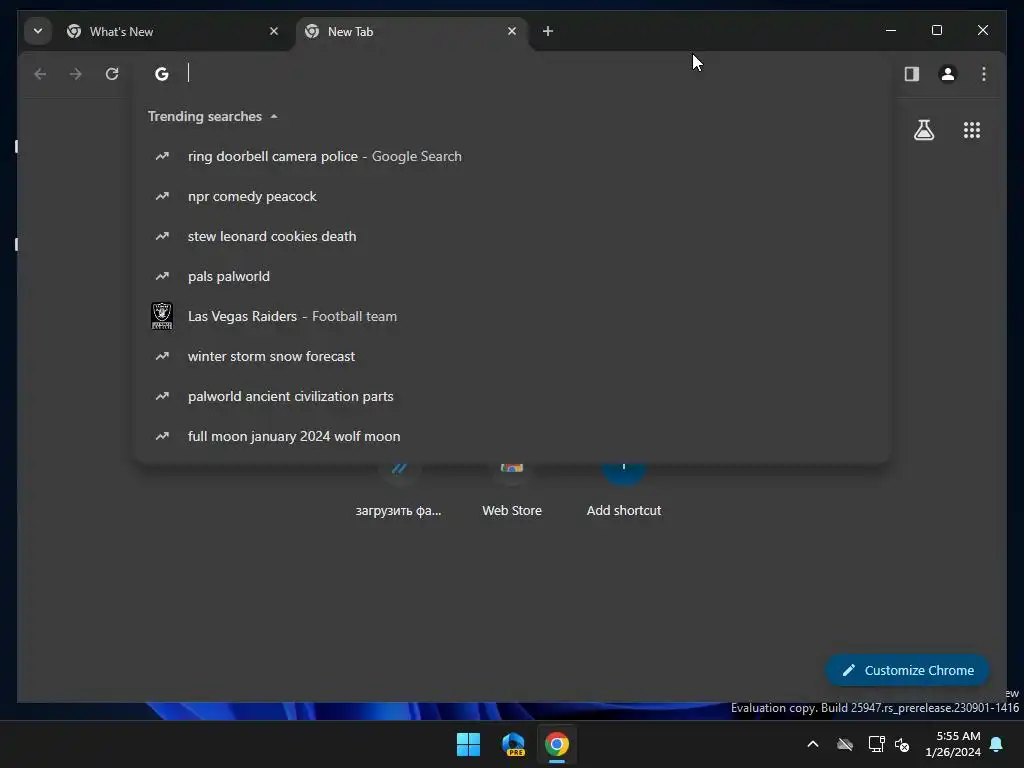1024x768 pixels.
Task: Open the Web Store shortcut
Action: pyautogui.click(x=512, y=490)
